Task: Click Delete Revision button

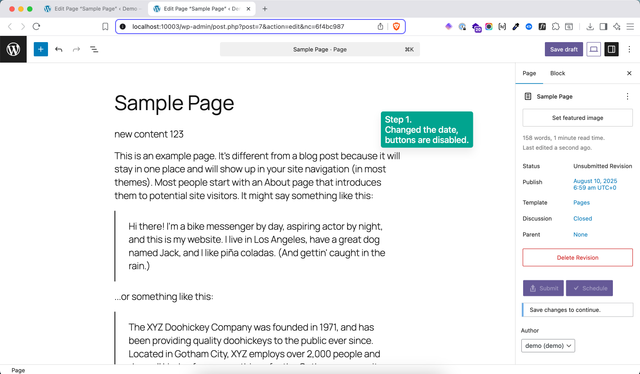Action: [x=578, y=258]
